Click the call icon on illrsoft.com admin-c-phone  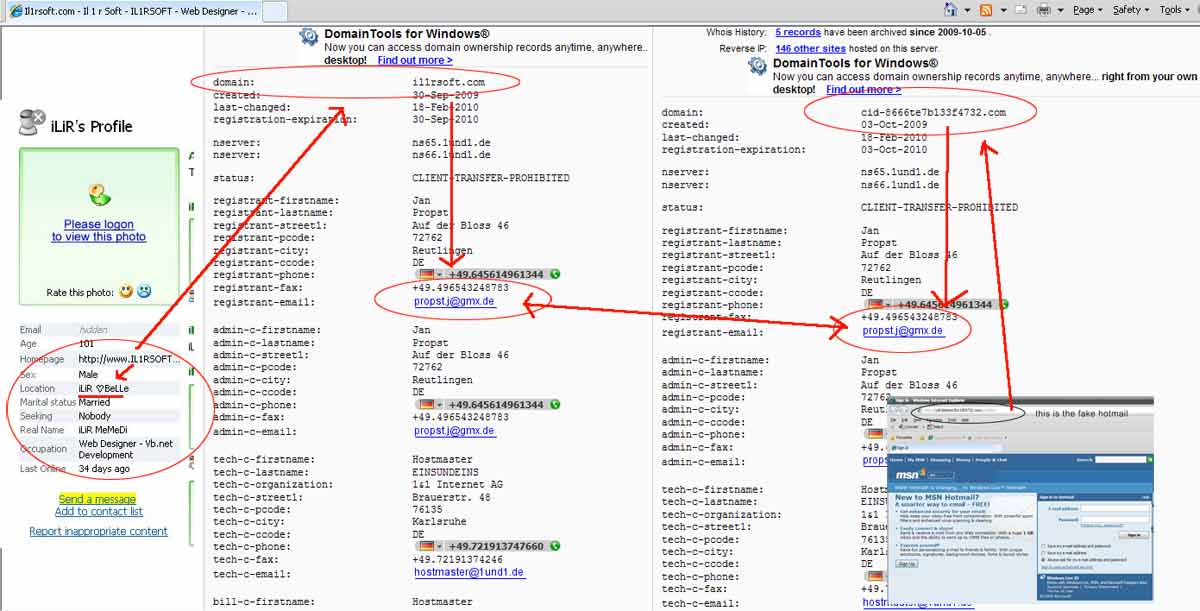(x=553, y=405)
